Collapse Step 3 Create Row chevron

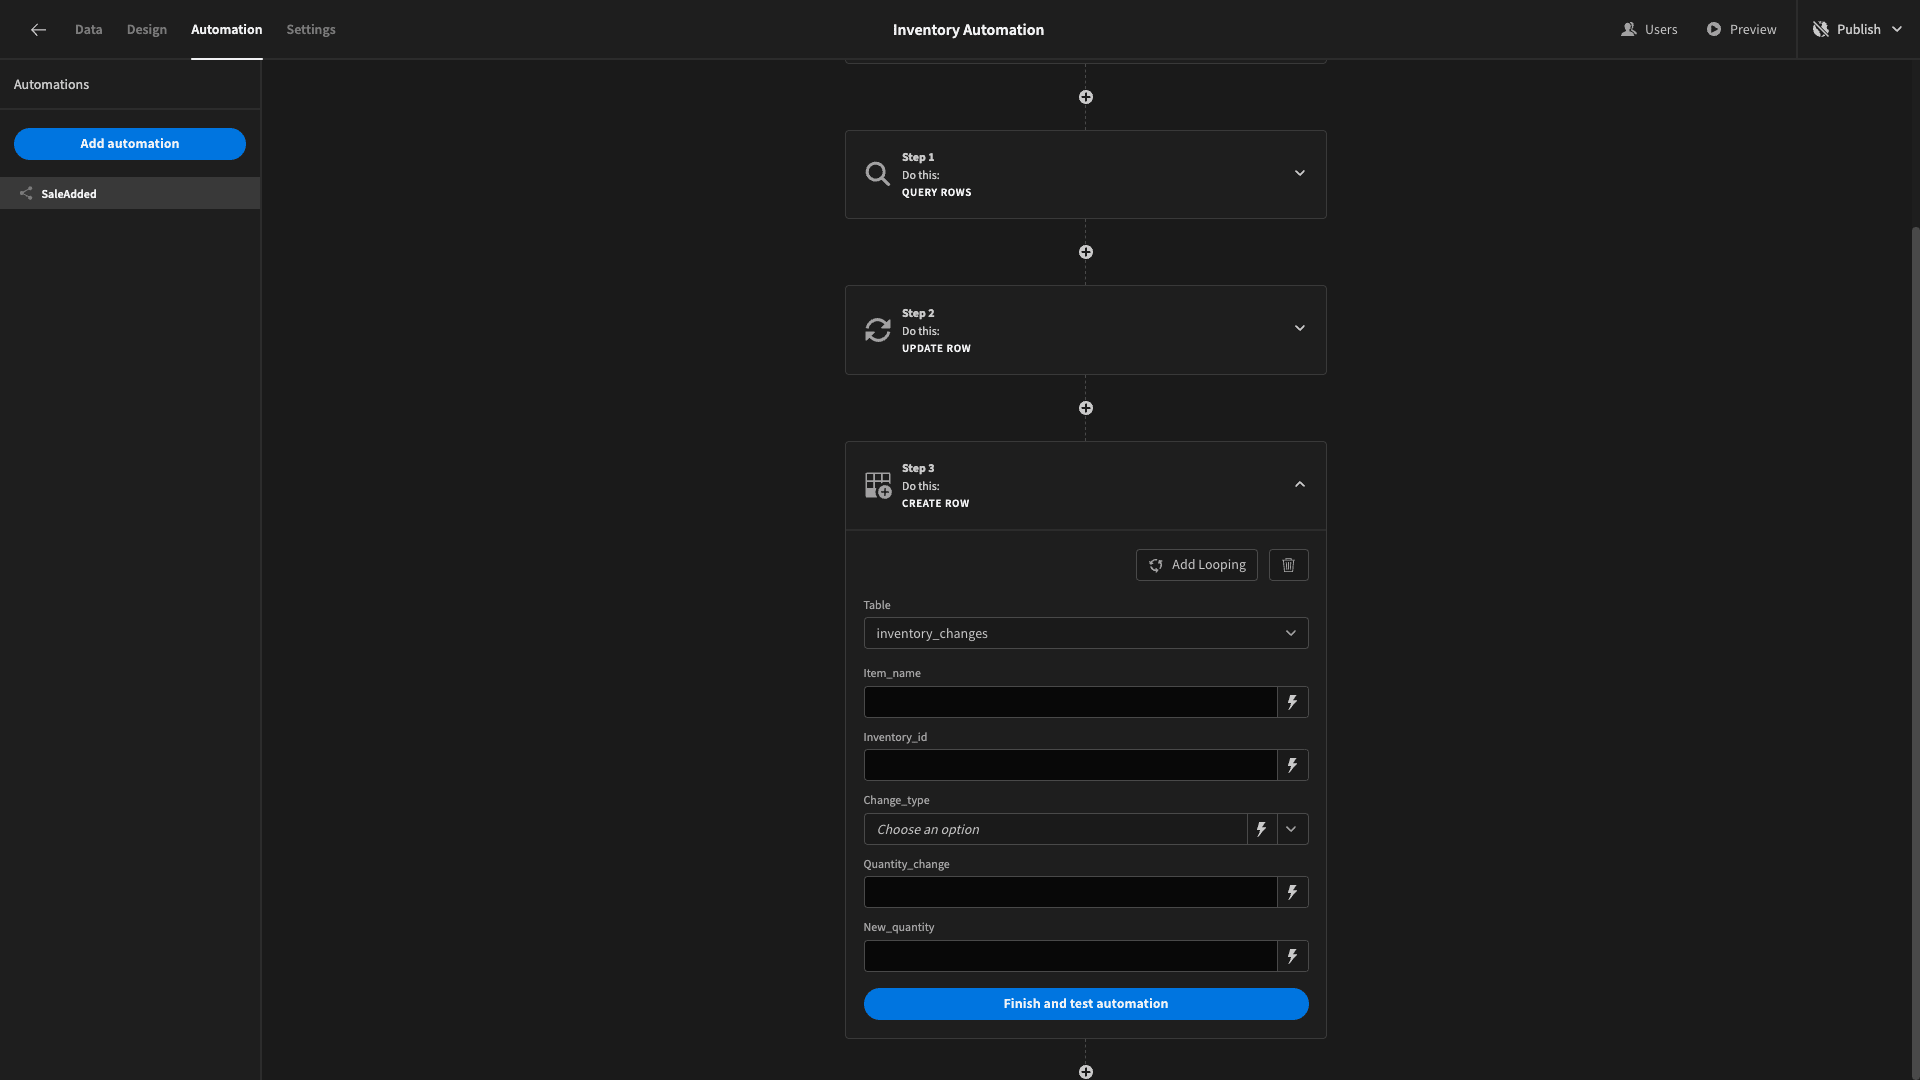coord(1300,484)
